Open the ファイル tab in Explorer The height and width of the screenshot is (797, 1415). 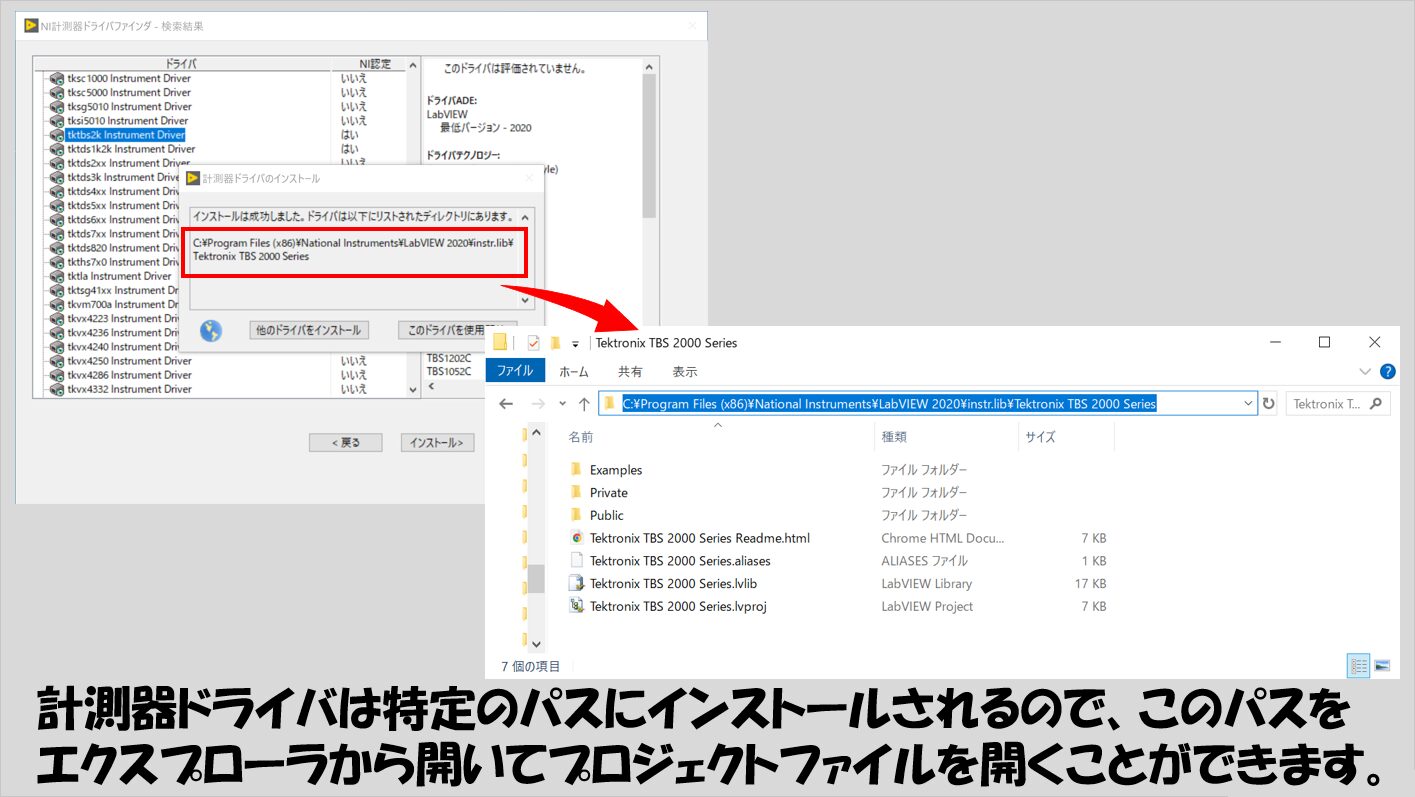(x=515, y=371)
